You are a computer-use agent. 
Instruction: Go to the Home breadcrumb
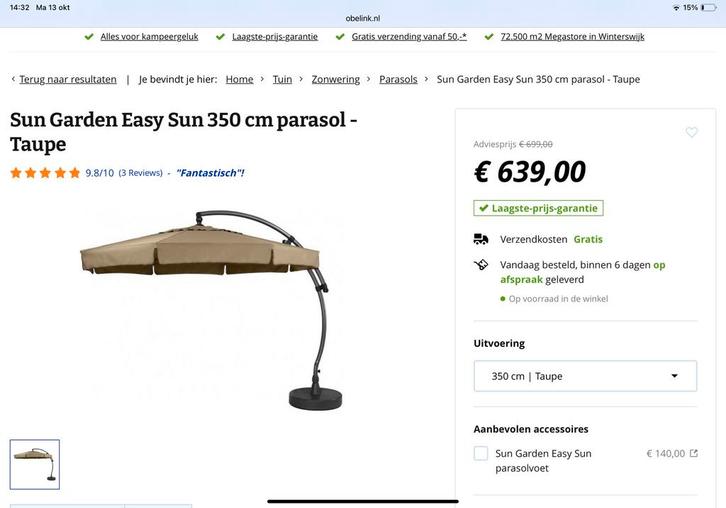[x=239, y=79]
